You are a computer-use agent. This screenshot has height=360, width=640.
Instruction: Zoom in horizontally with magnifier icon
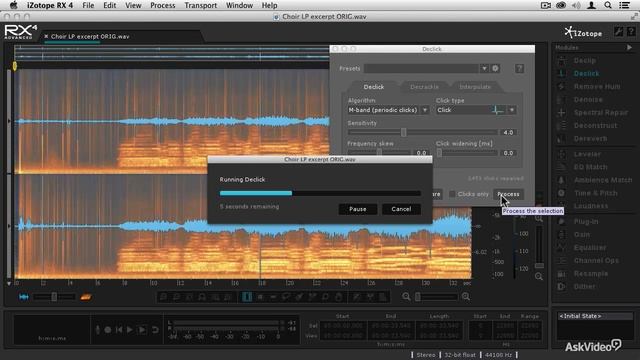[466, 297]
